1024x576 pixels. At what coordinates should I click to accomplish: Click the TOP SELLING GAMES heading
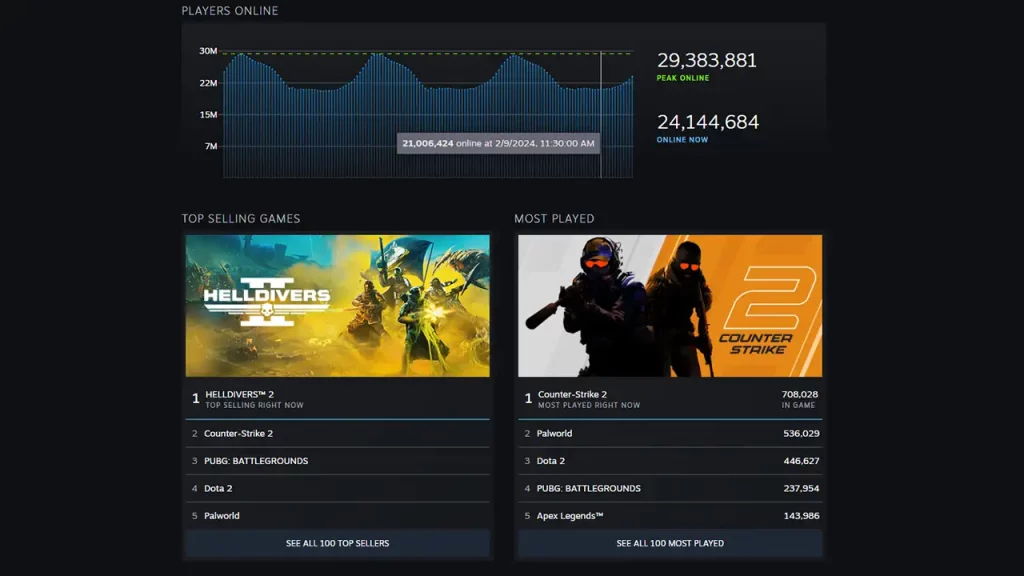point(241,219)
